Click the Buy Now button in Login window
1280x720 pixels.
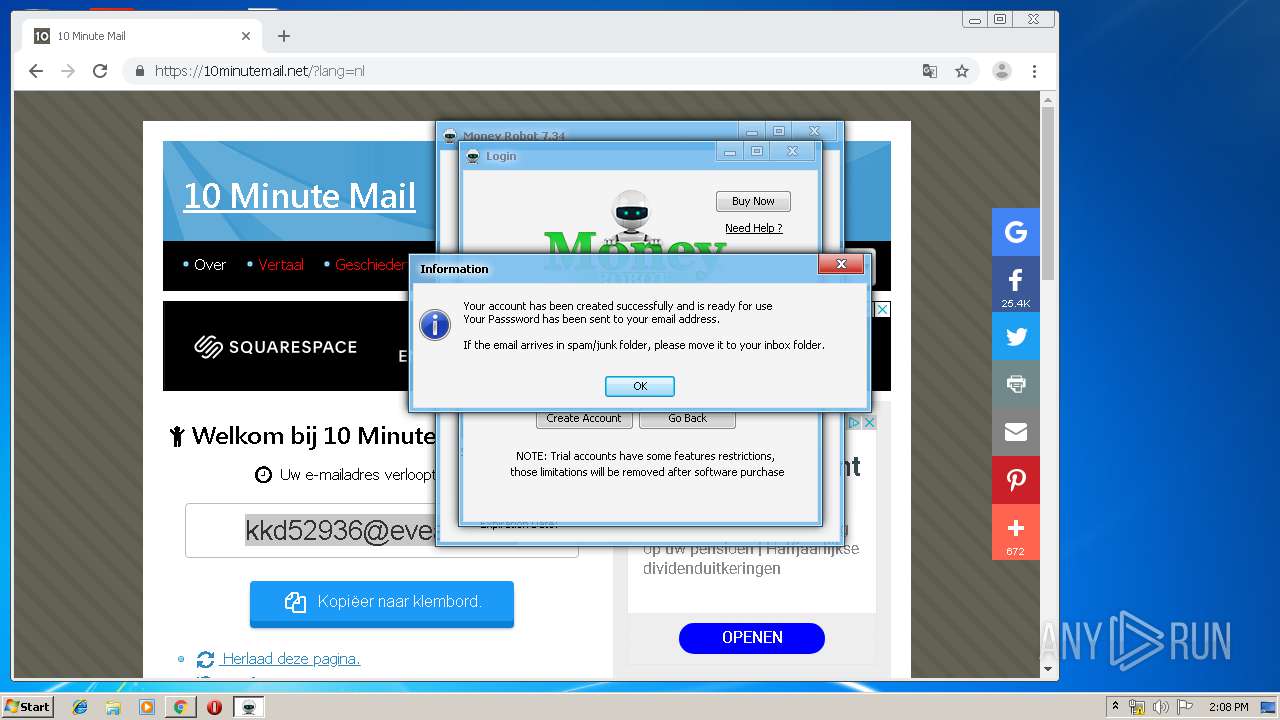pyautogui.click(x=753, y=201)
